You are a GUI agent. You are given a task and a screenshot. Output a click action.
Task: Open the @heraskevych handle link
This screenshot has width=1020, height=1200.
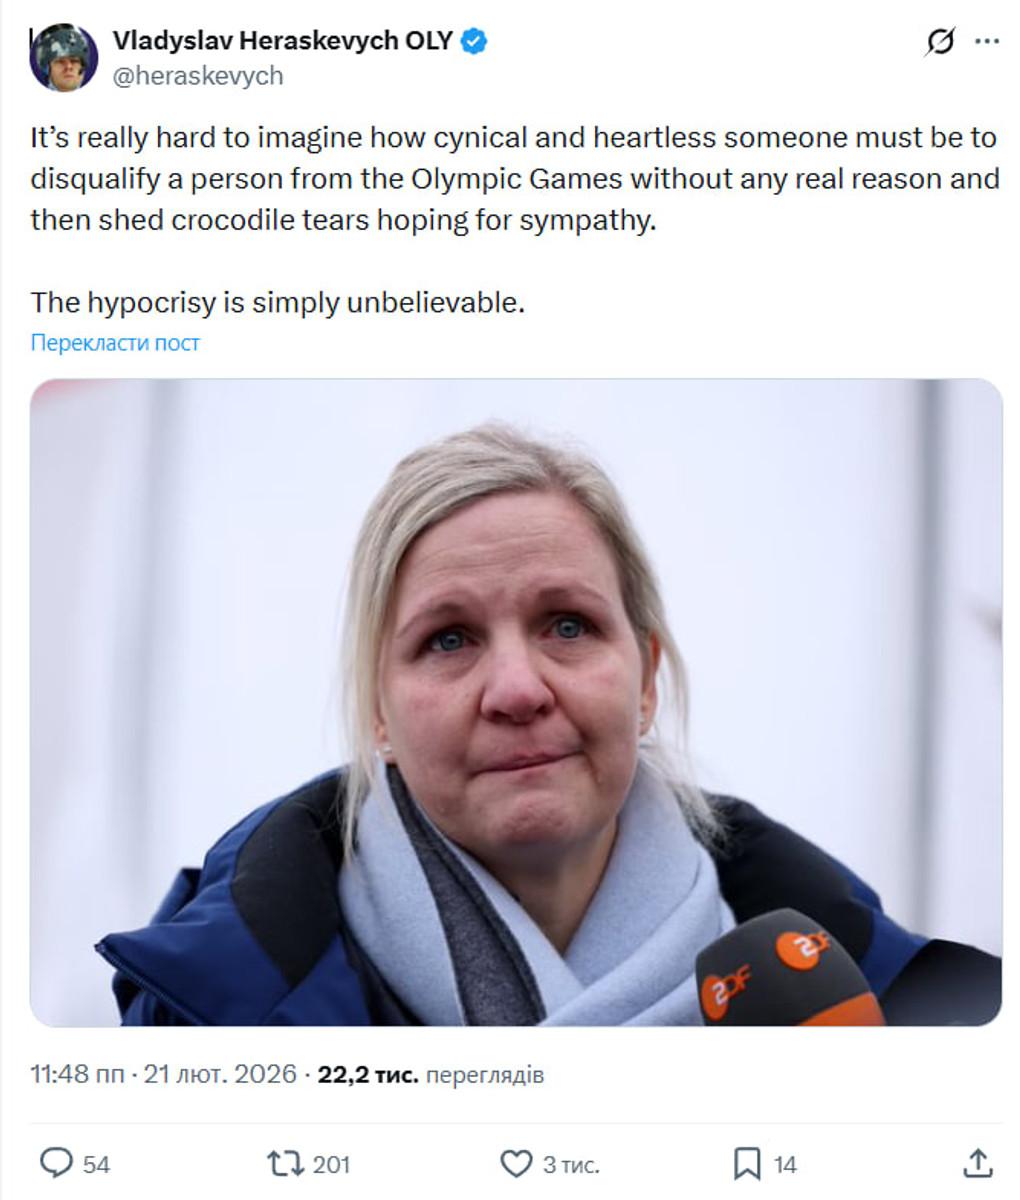pos(198,76)
